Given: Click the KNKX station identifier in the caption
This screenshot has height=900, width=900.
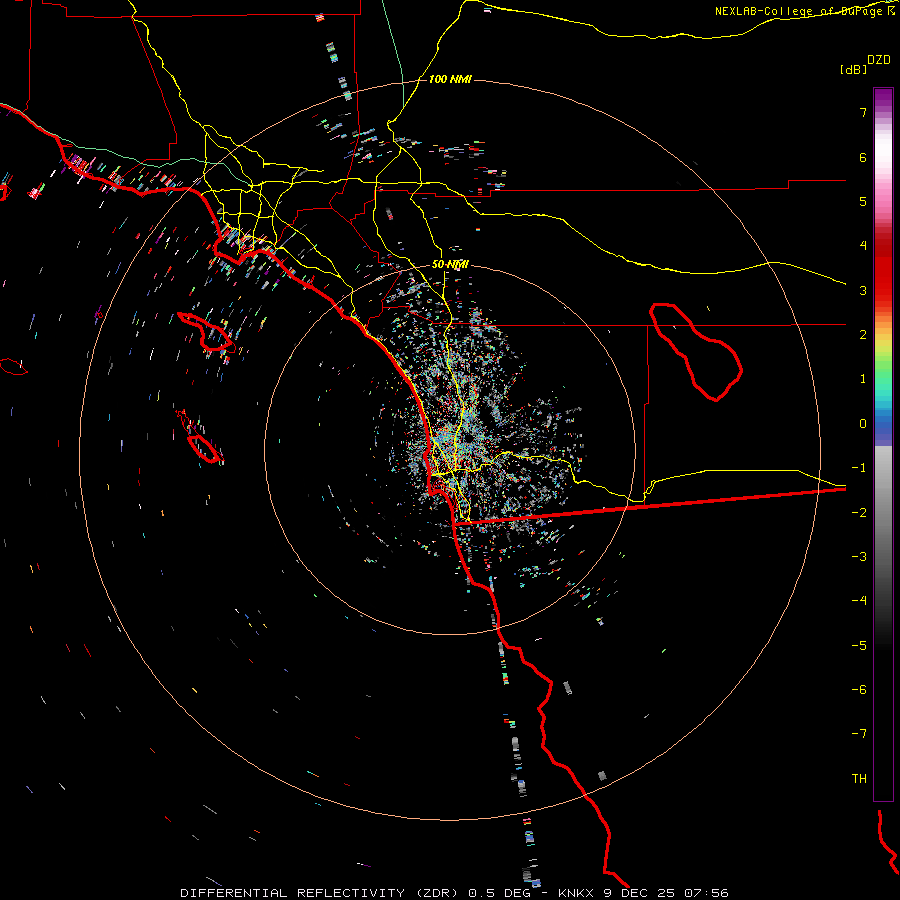Looking at the screenshot, I should (x=576, y=893).
